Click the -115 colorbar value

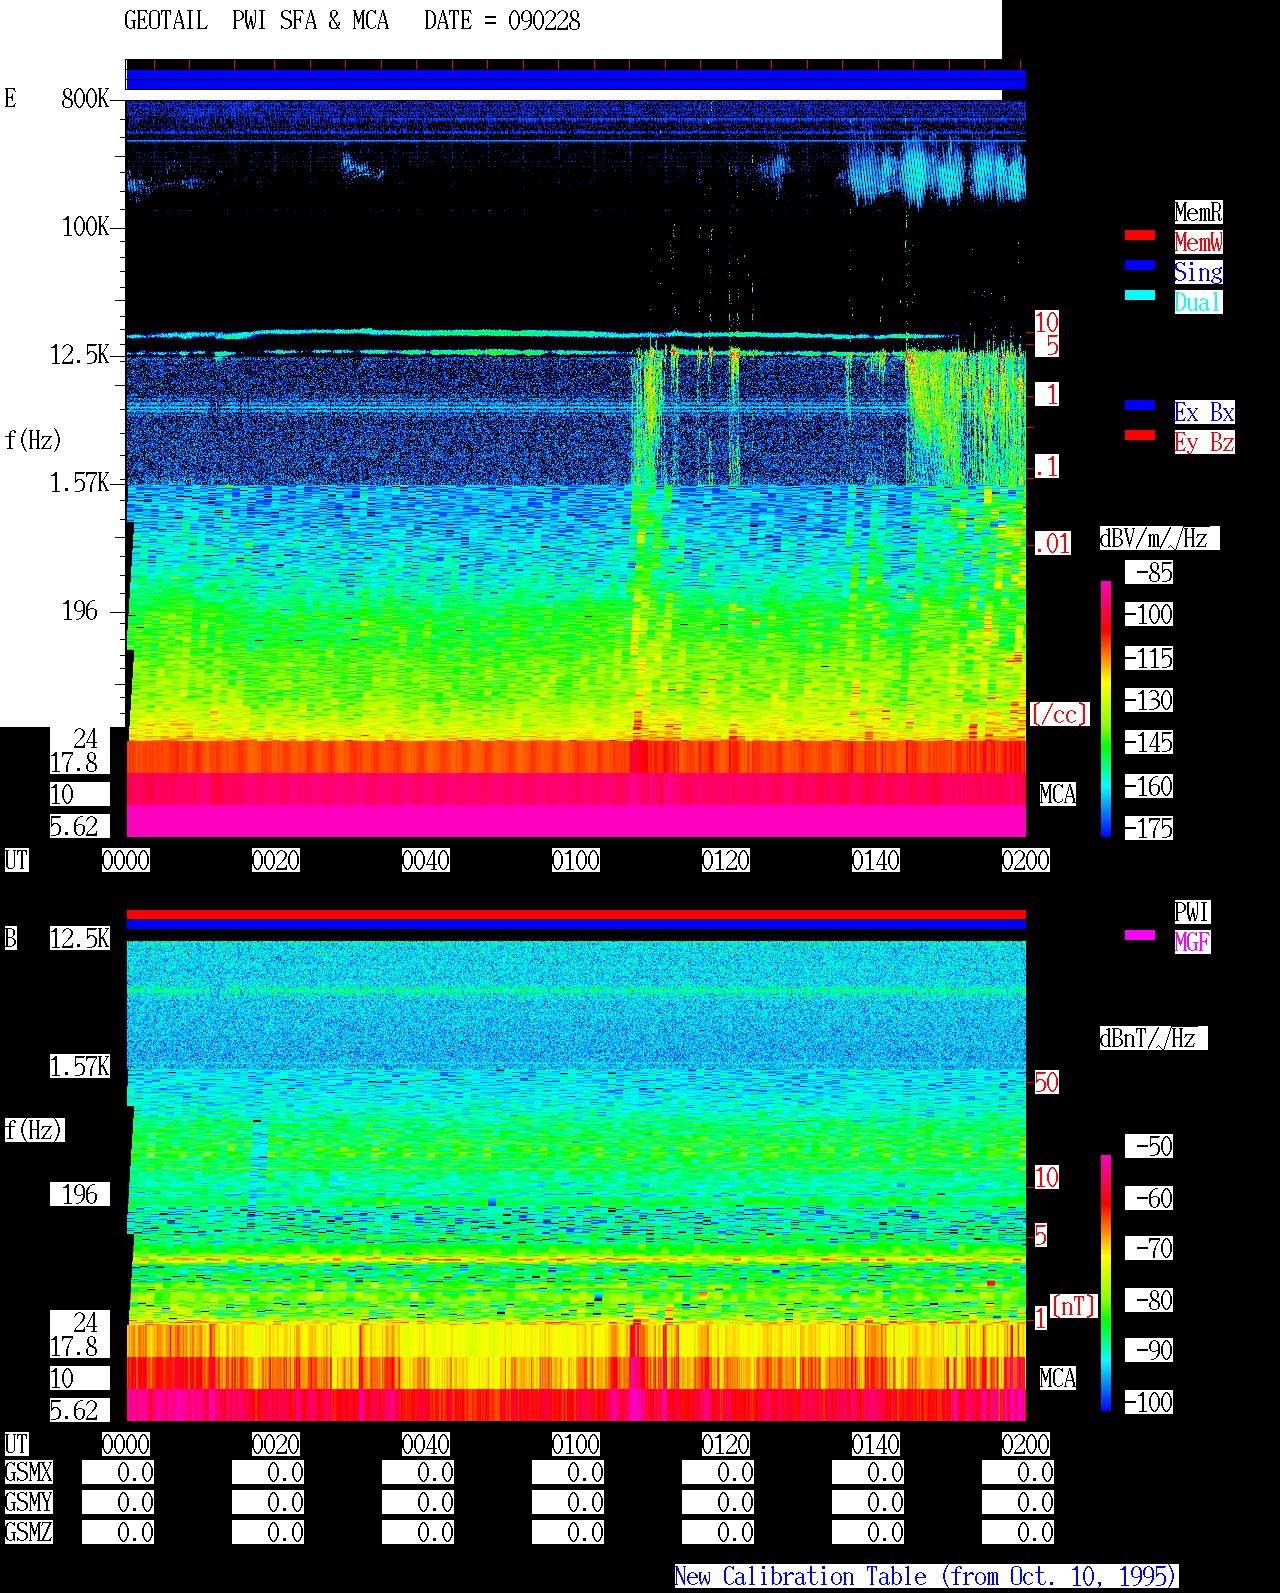tap(1149, 658)
